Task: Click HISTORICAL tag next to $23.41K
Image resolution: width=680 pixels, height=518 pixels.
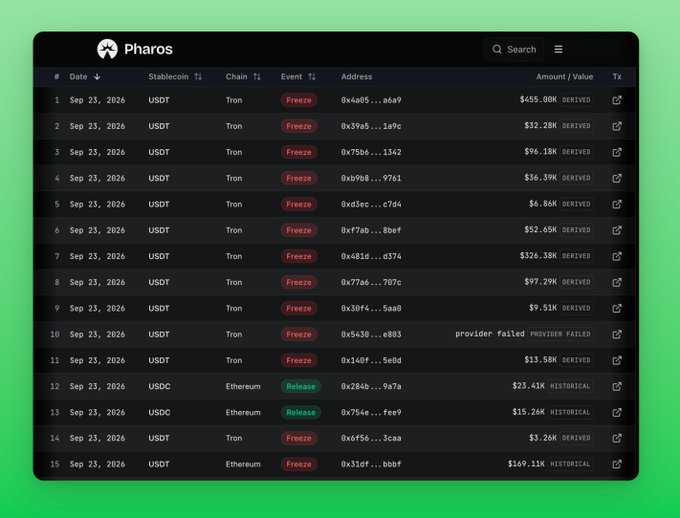Action: [x=570, y=386]
